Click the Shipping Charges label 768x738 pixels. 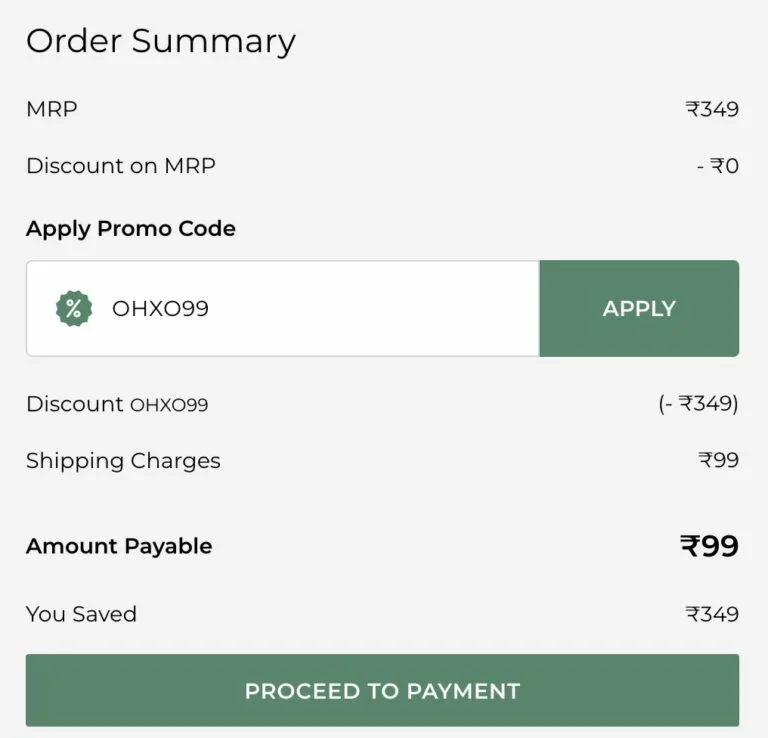(123, 461)
